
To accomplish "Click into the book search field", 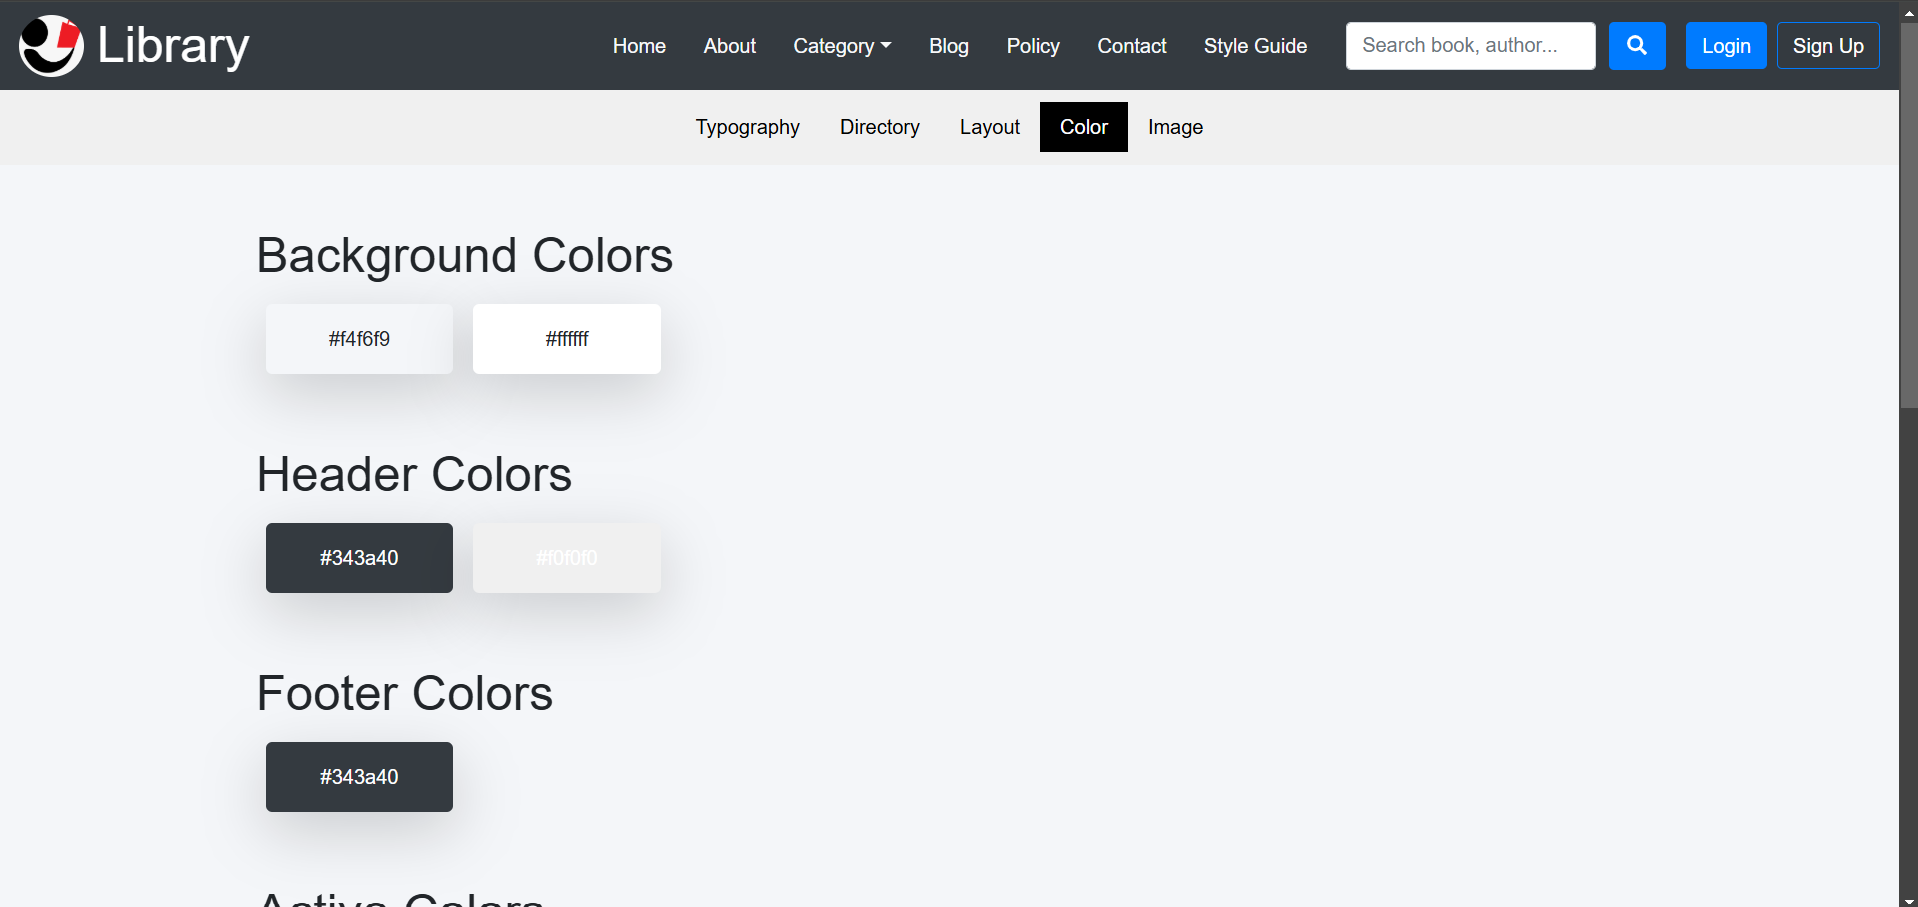I will [x=1469, y=46].
